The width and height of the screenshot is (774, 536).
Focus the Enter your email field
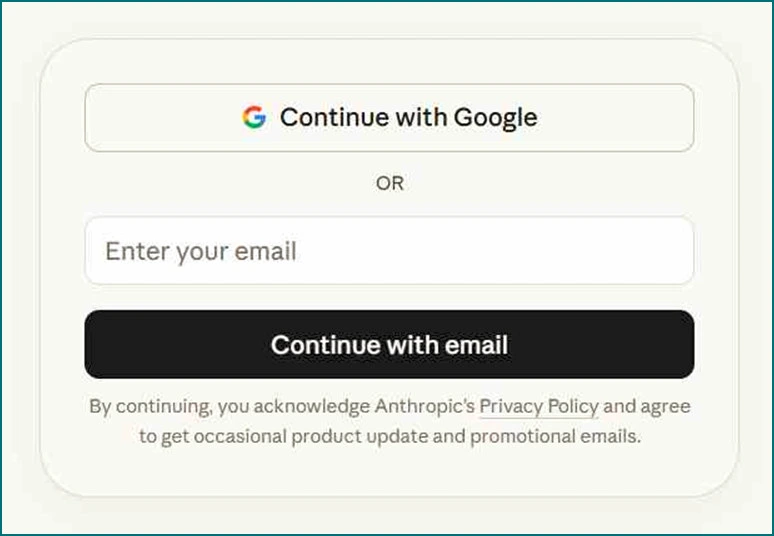coord(389,250)
